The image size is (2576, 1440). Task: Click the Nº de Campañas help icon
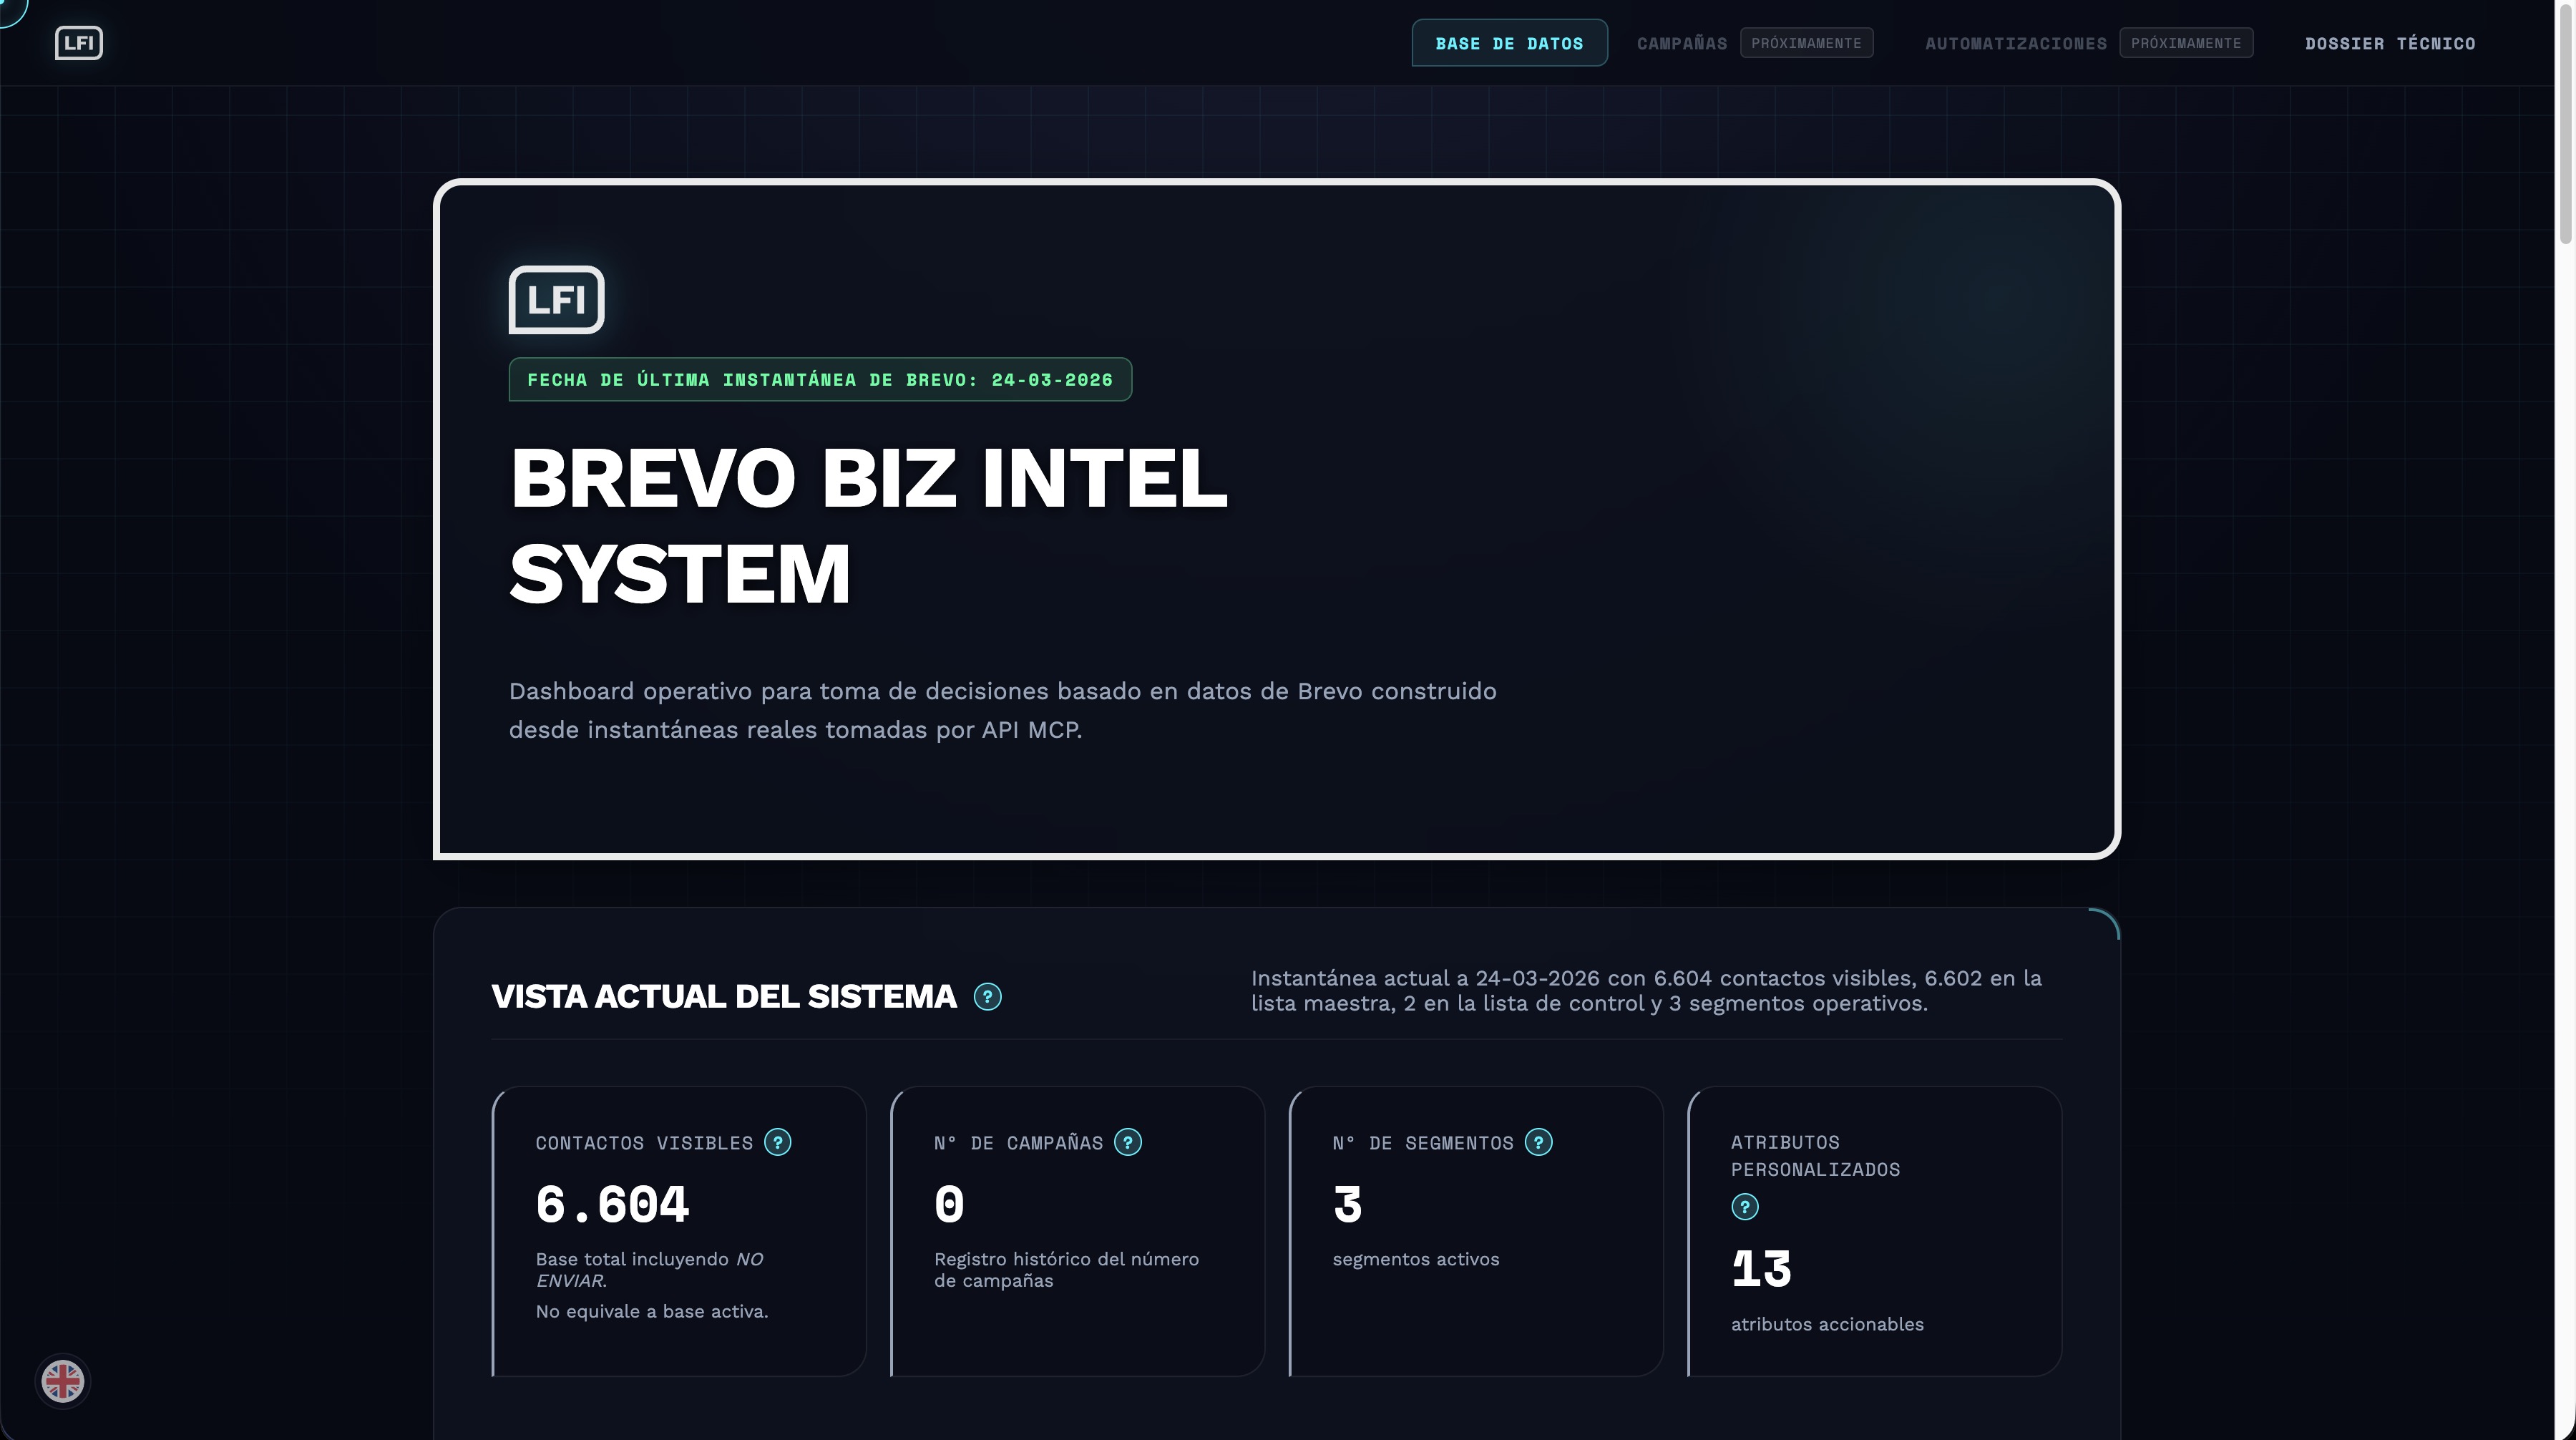pos(1127,1142)
